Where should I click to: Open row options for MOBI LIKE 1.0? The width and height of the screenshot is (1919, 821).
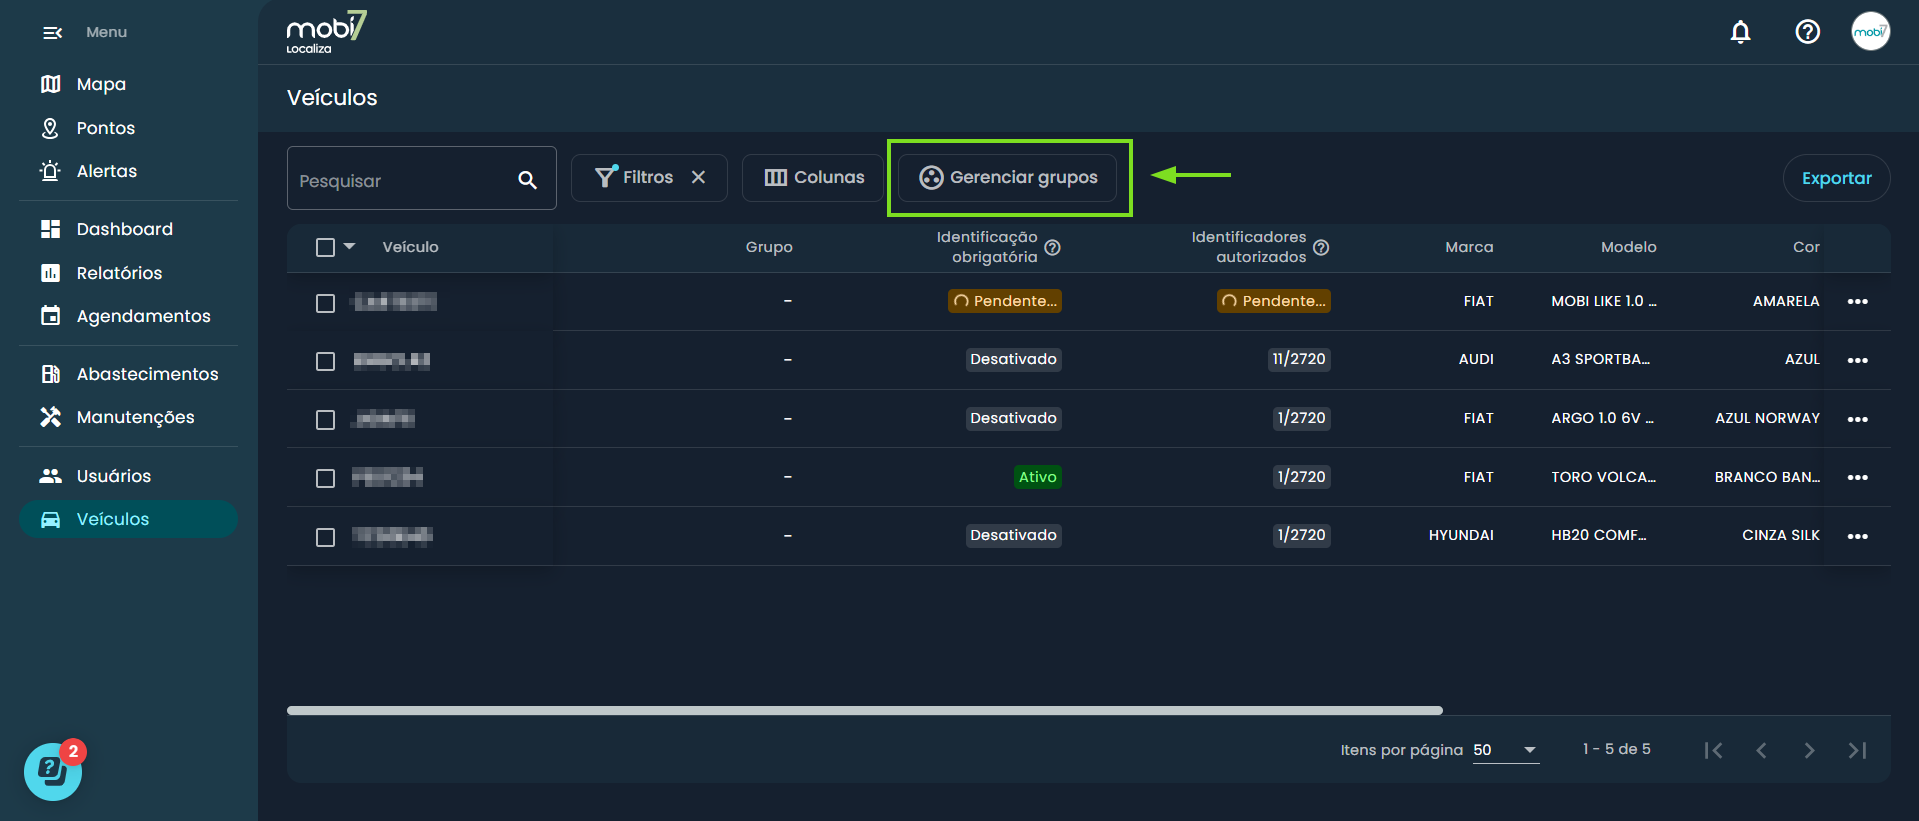[x=1857, y=301]
